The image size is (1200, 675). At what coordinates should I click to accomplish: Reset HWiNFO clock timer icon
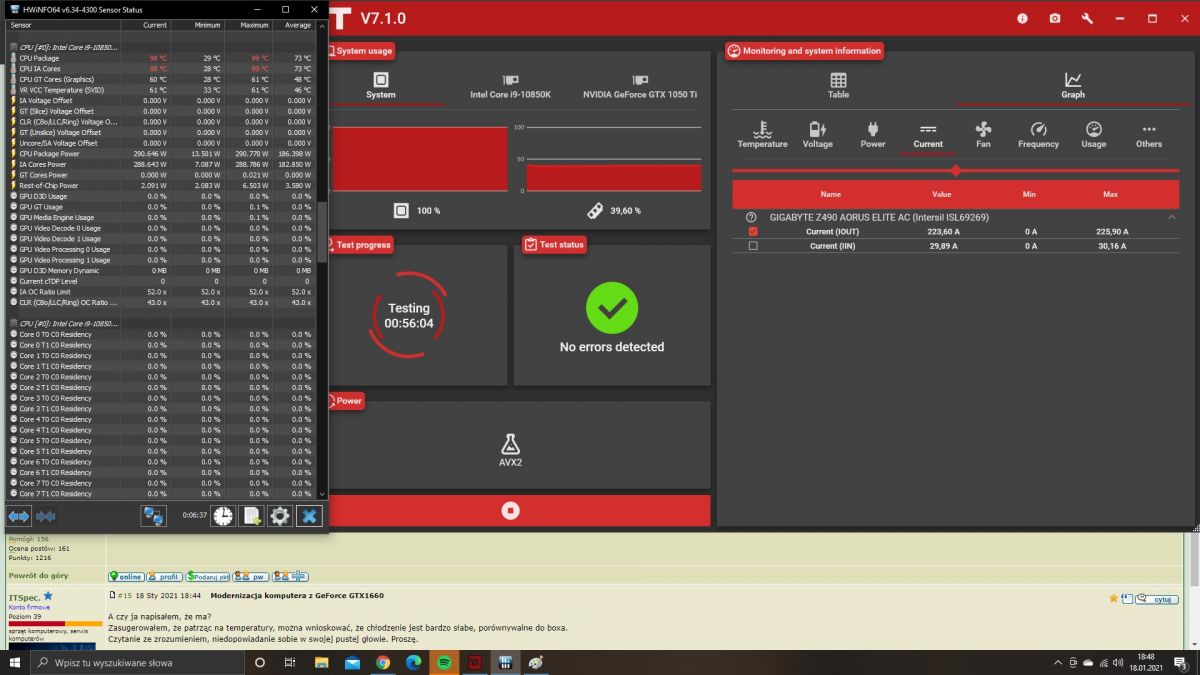click(222, 516)
